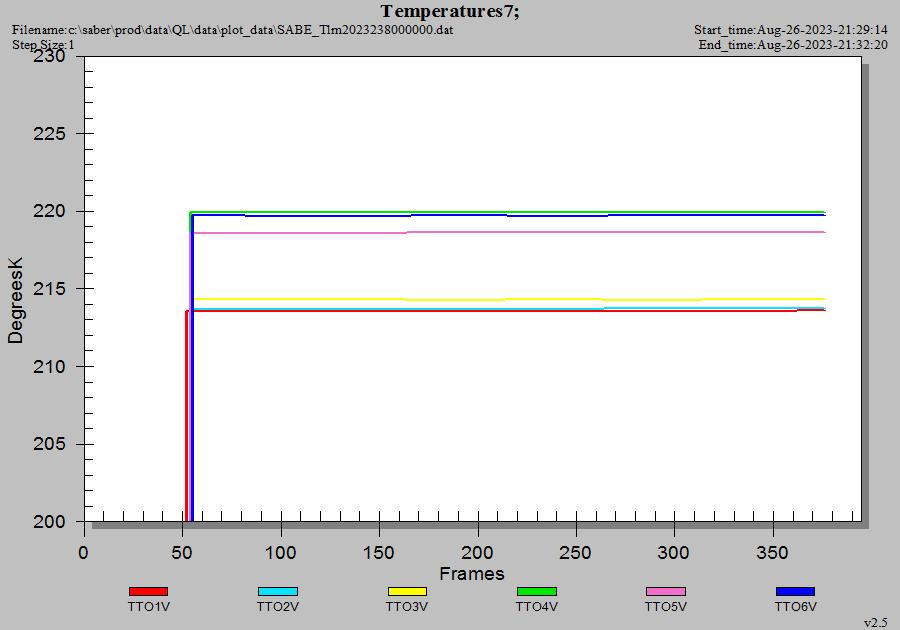The width and height of the screenshot is (900, 630).
Task: Click the Frames x-axis label
Action: [x=472, y=574]
